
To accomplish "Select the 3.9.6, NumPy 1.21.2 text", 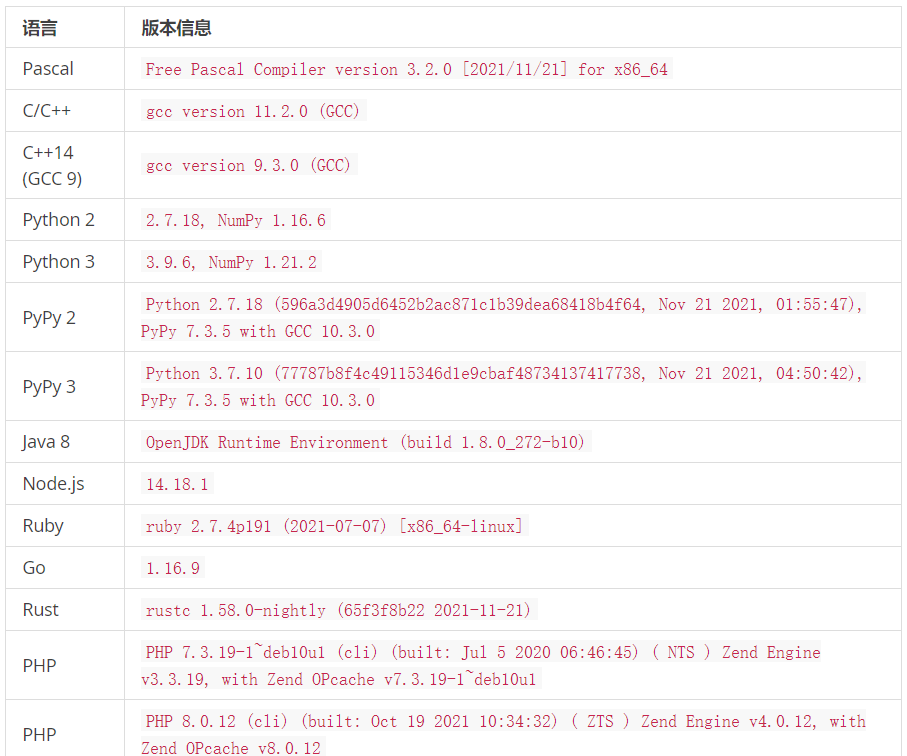I will [231, 262].
